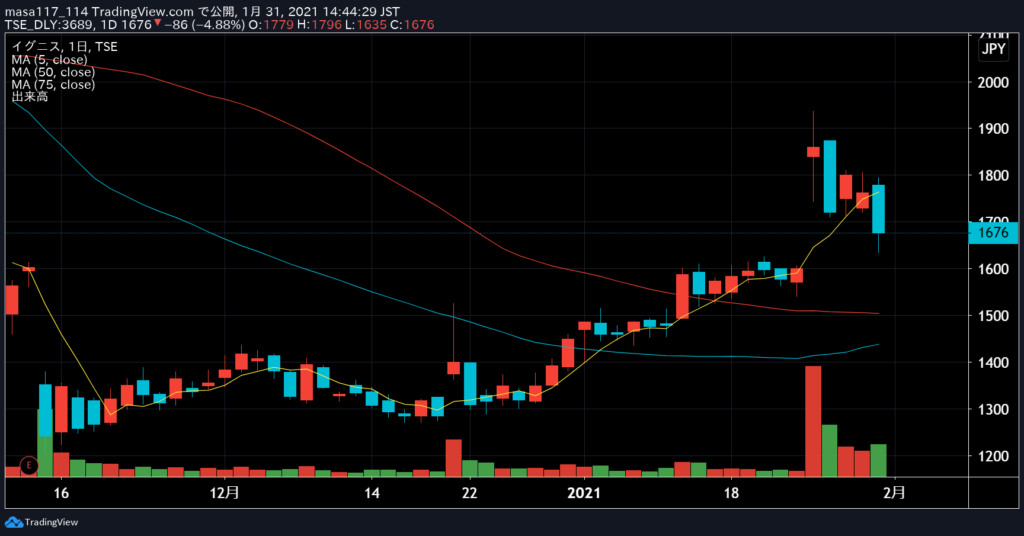The image size is (1024, 536).
Task: Click the 出来高 volume indicator label
Action: (29, 97)
